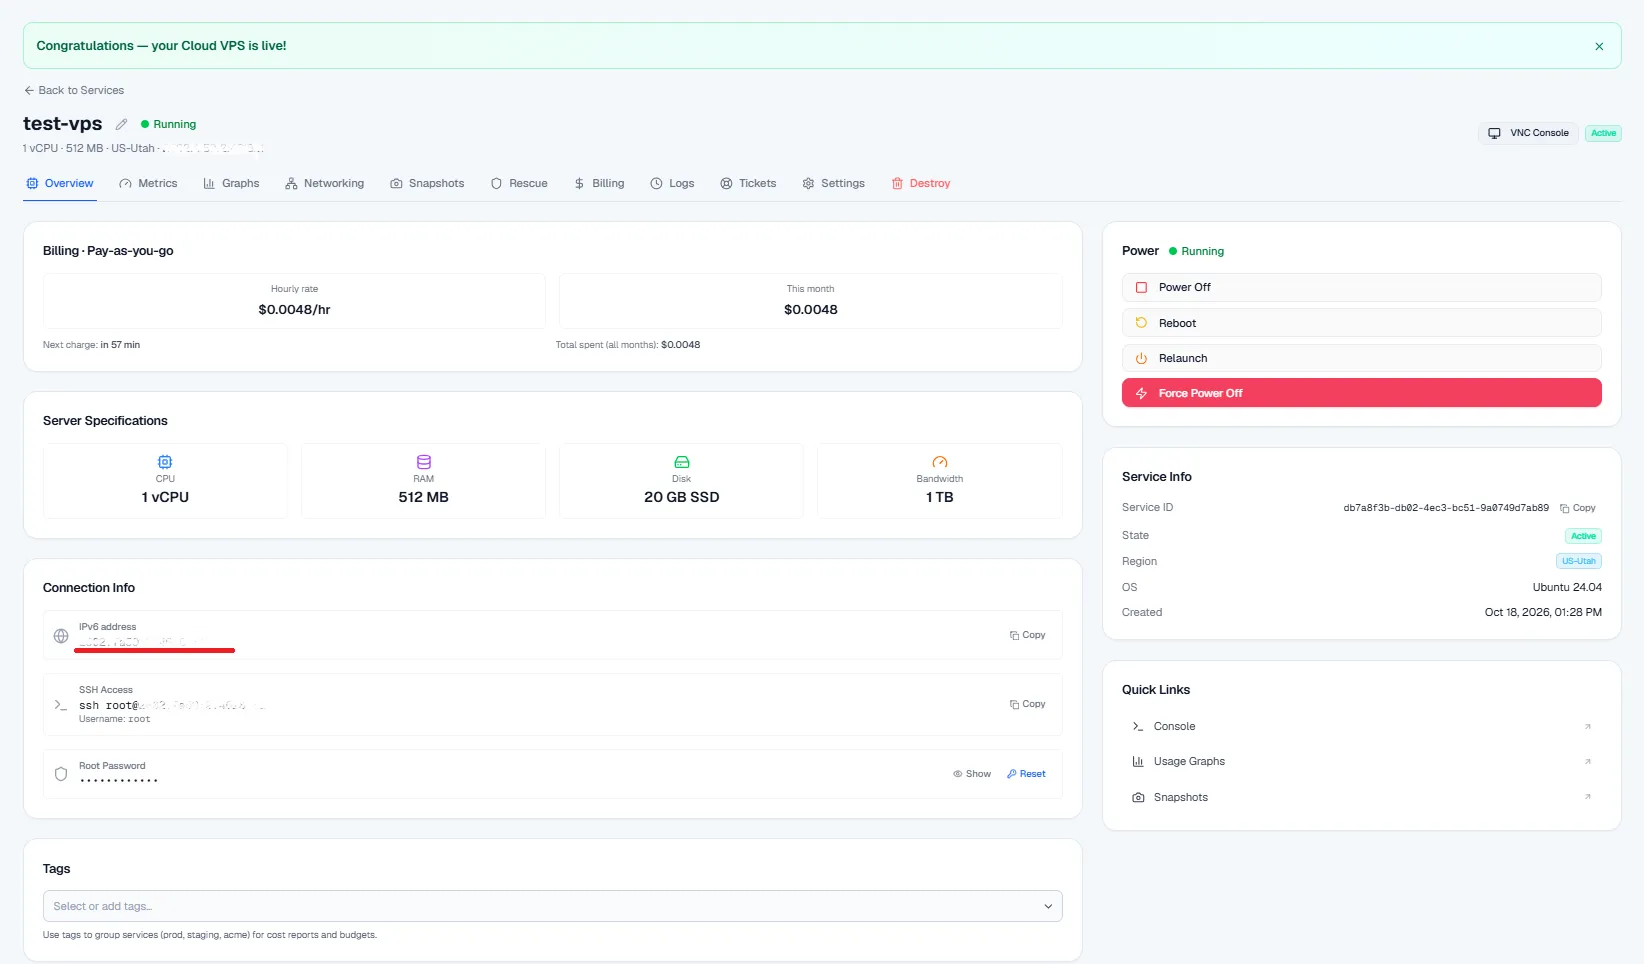Viewport: 1644px width, 964px height.
Task: Open the Tickets tab
Action: [748, 183]
